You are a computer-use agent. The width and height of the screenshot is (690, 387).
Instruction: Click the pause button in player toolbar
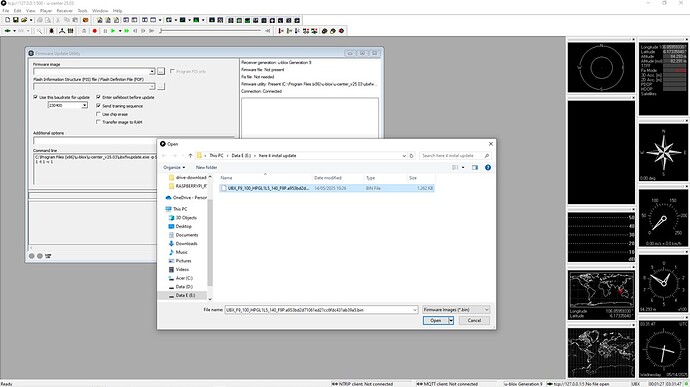tap(105, 31)
